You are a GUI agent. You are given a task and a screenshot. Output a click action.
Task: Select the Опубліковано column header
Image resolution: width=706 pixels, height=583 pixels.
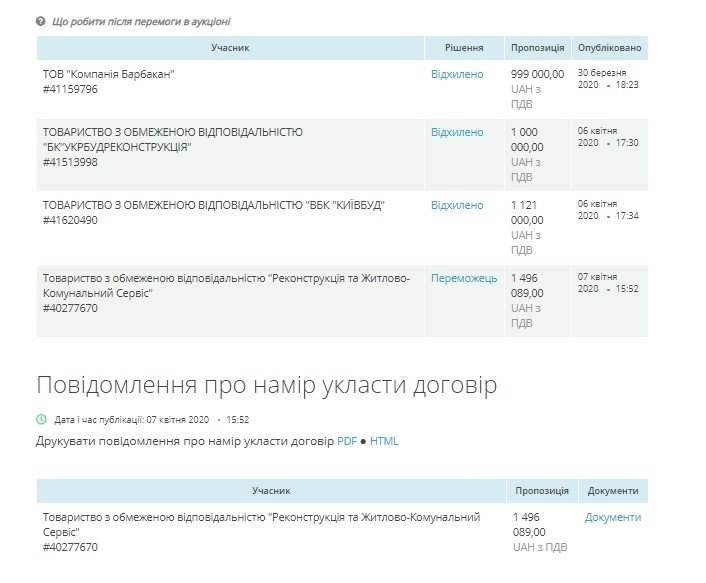[x=609, y=48]
